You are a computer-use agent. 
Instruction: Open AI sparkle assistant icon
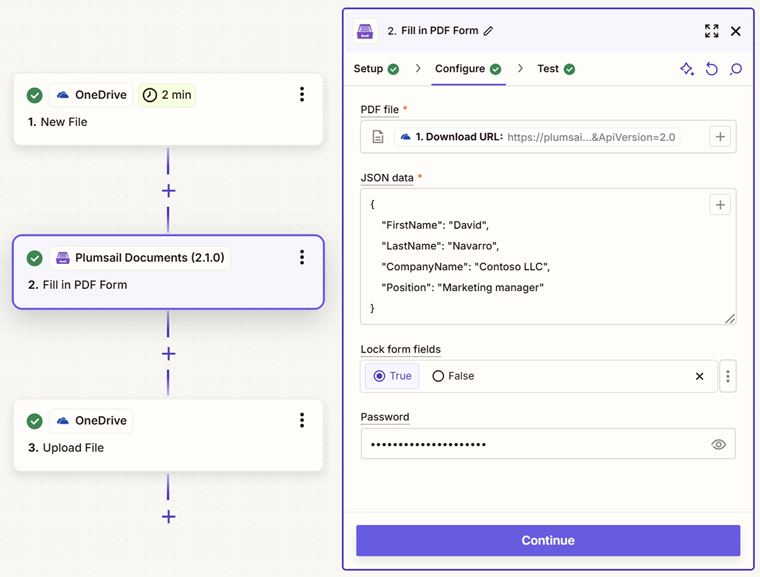[687, 69]
